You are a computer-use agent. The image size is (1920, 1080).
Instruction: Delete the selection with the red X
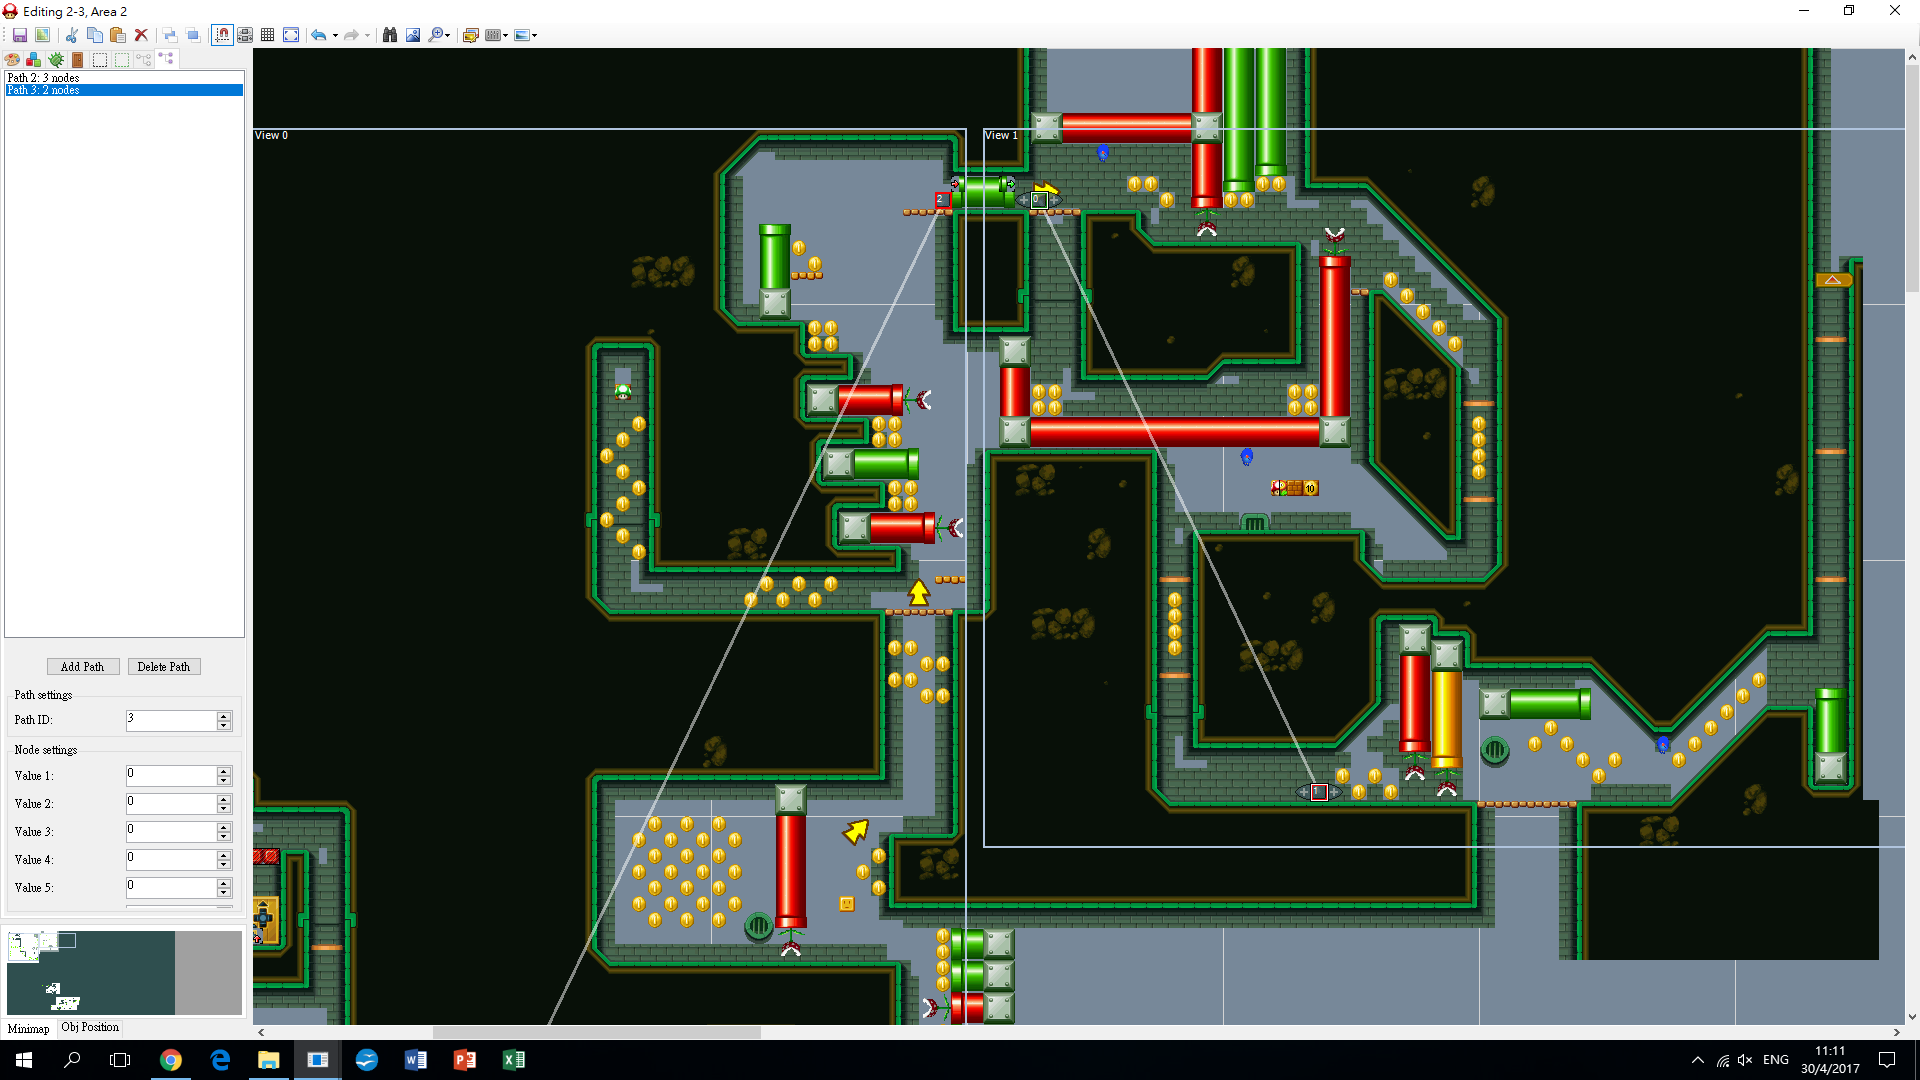(141, 35)
